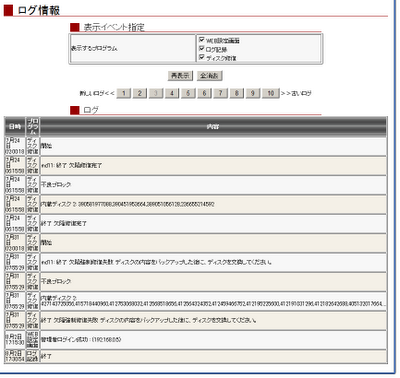Go to log page 10
Screen dimensions: 400x378
(x=271, y=93)
